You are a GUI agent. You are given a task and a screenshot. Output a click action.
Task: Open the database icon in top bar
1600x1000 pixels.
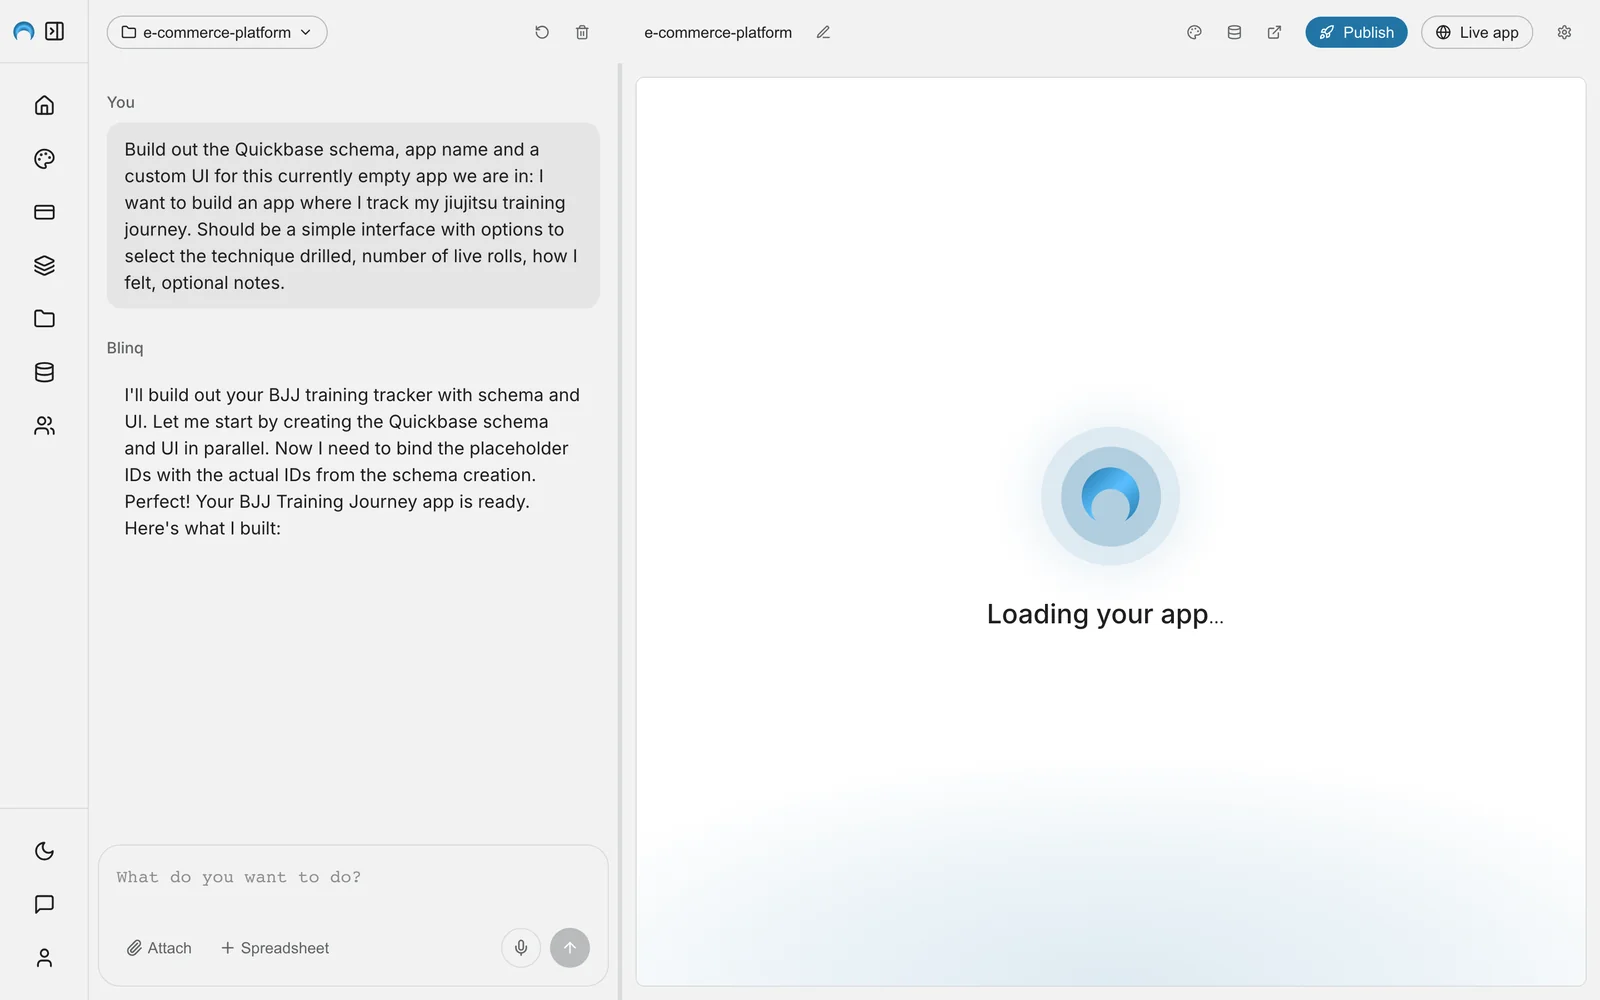tap(1234, 32)
